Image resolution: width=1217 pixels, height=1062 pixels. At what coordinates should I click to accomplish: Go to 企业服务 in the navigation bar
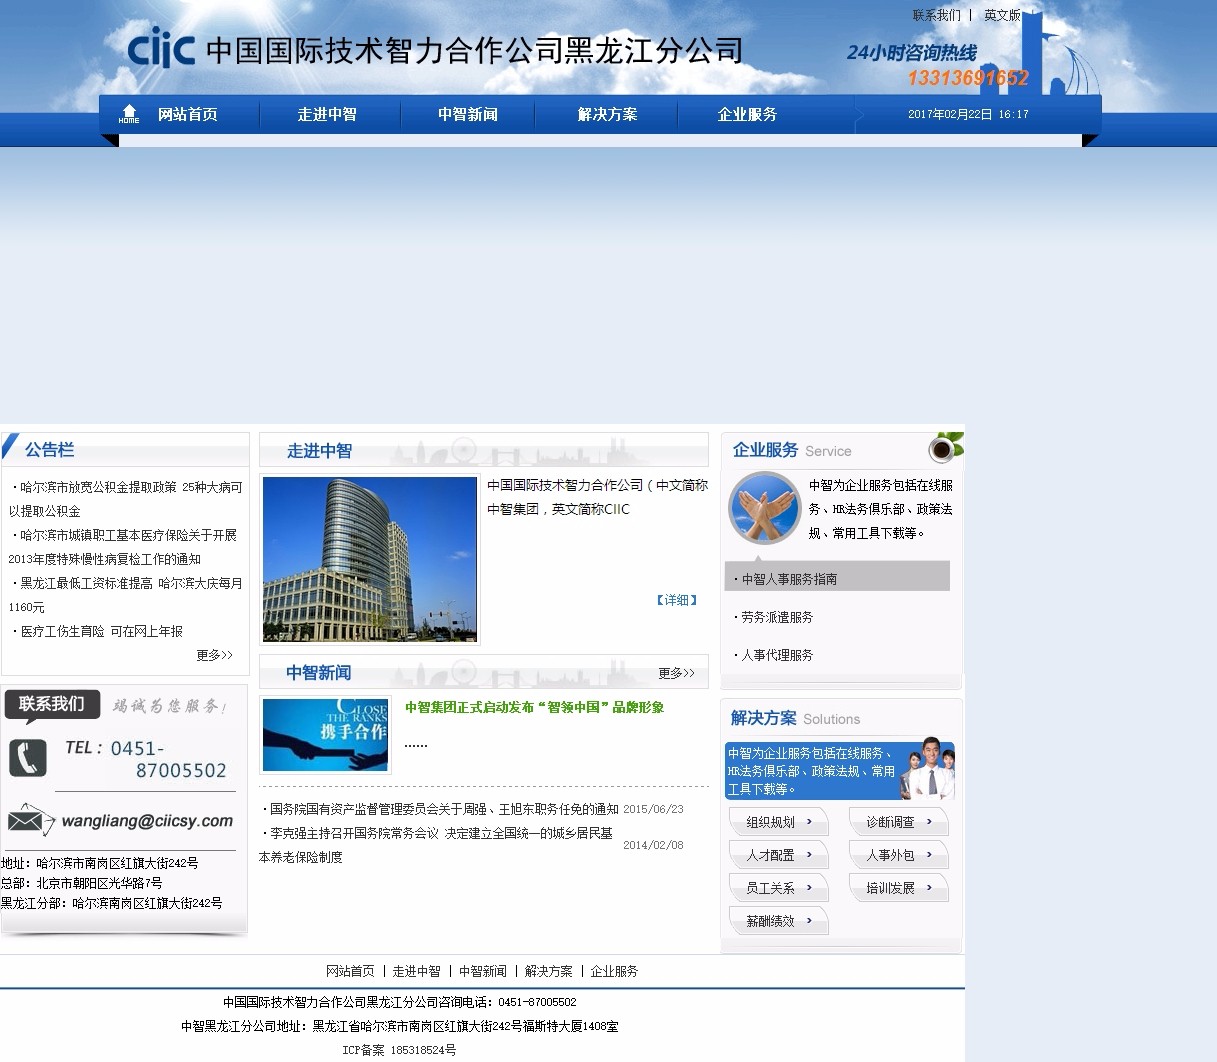click(747, 115)
